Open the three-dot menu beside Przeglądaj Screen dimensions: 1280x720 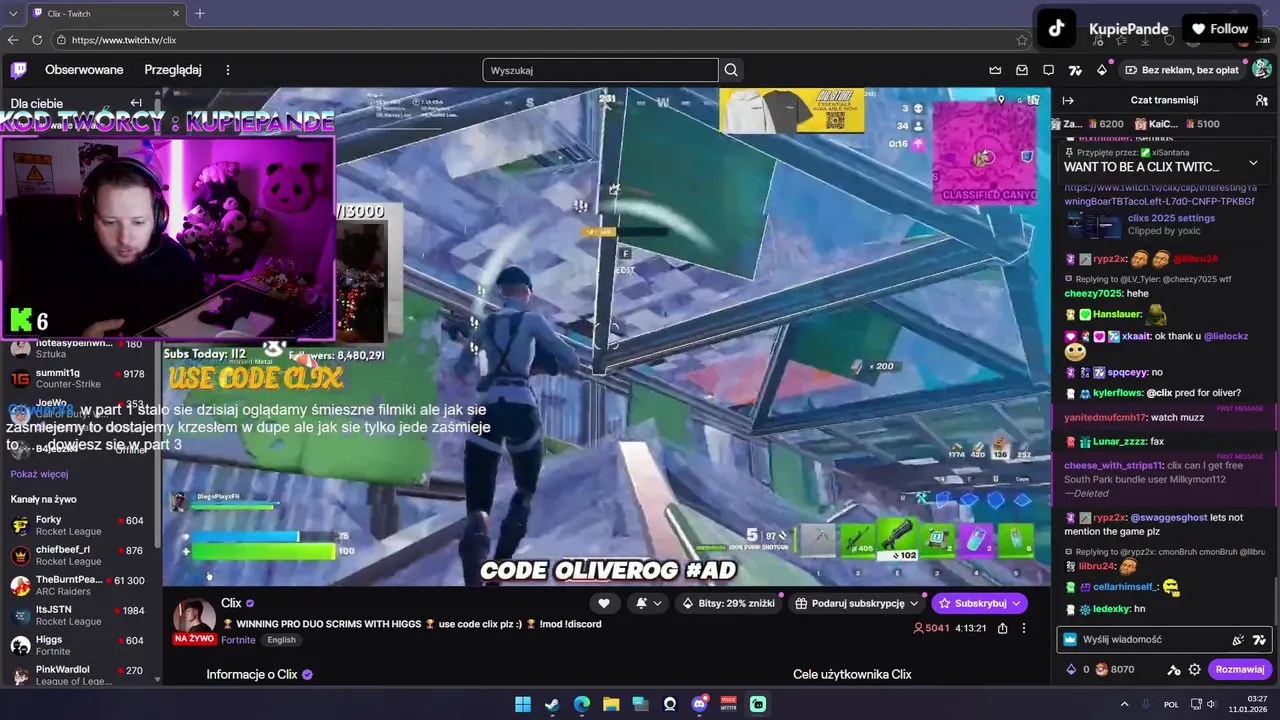click(x=228, y=70)
